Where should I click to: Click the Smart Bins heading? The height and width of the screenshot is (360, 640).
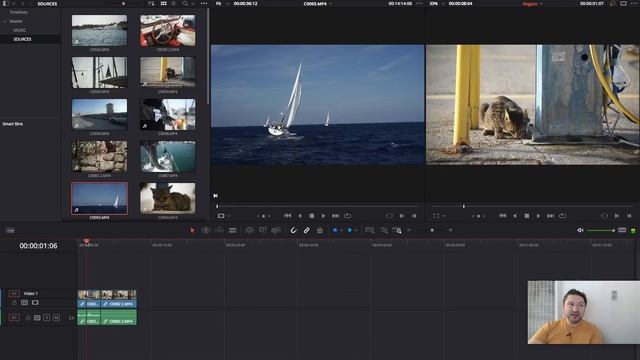pos(13,124)
